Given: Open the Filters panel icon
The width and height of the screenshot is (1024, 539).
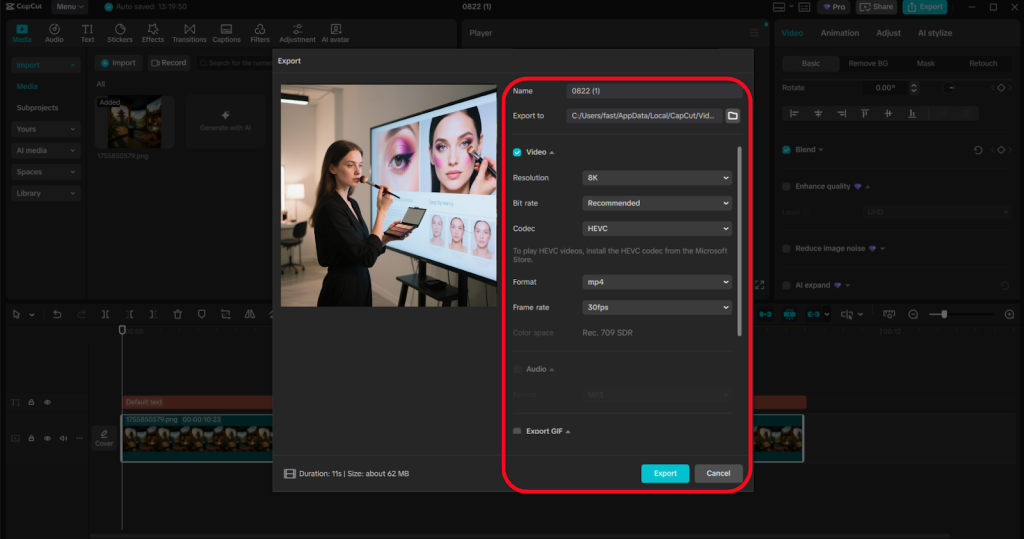Looking at the screenshot, I should pyautogui.click(x=260, y=29).
